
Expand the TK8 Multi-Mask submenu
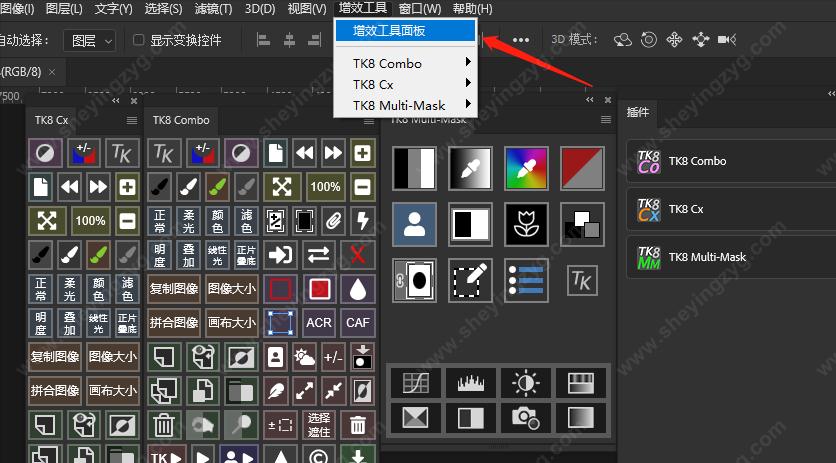[405, 105]
